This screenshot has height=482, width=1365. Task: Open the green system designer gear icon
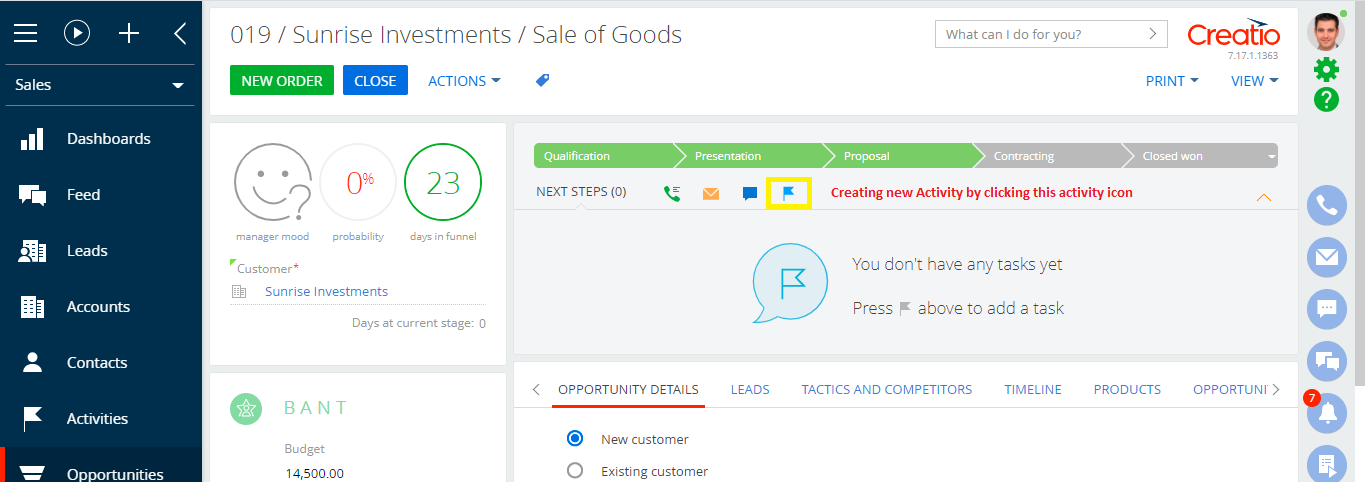pos(1326,69)
